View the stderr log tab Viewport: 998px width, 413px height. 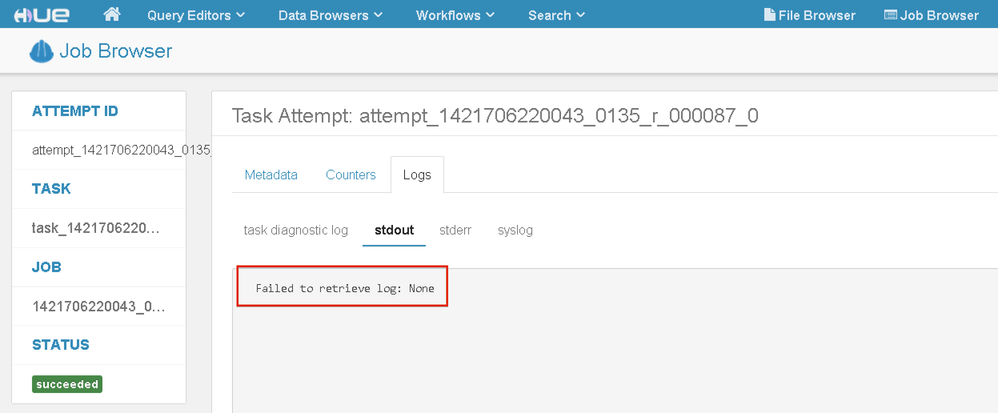click(x=455, y=230)
